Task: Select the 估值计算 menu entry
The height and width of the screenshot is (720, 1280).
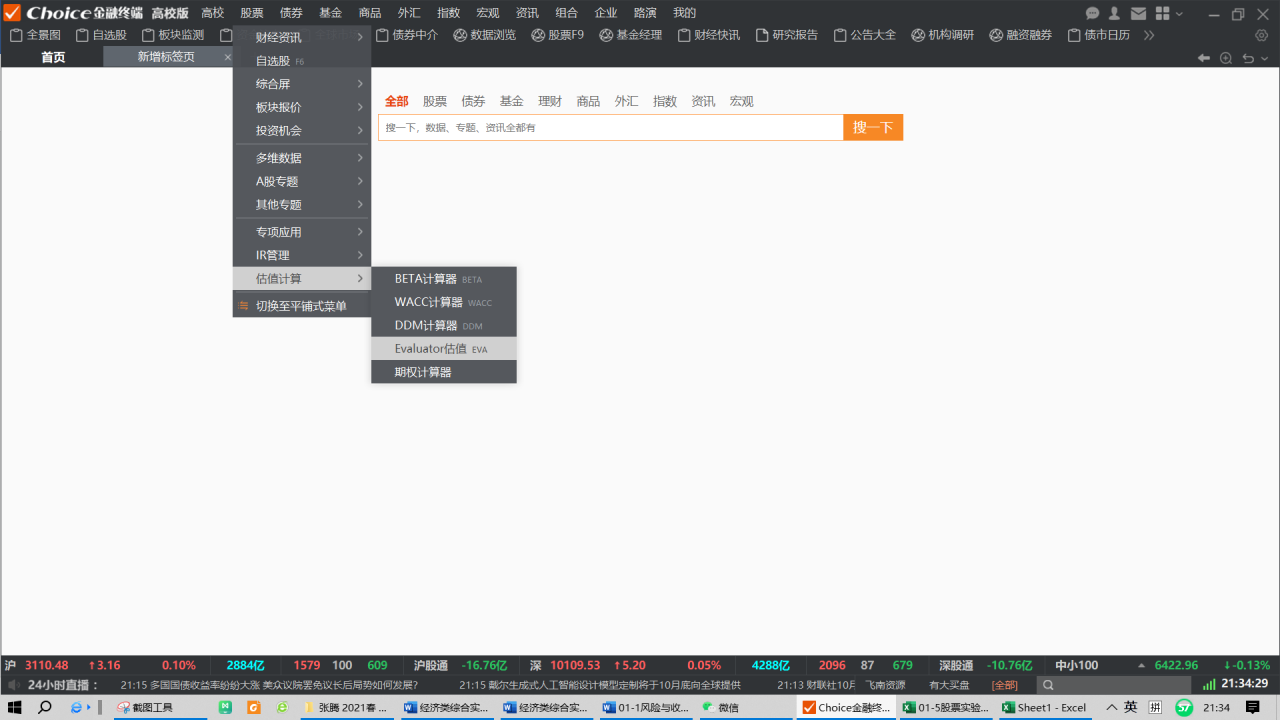Action: [302, 278]
